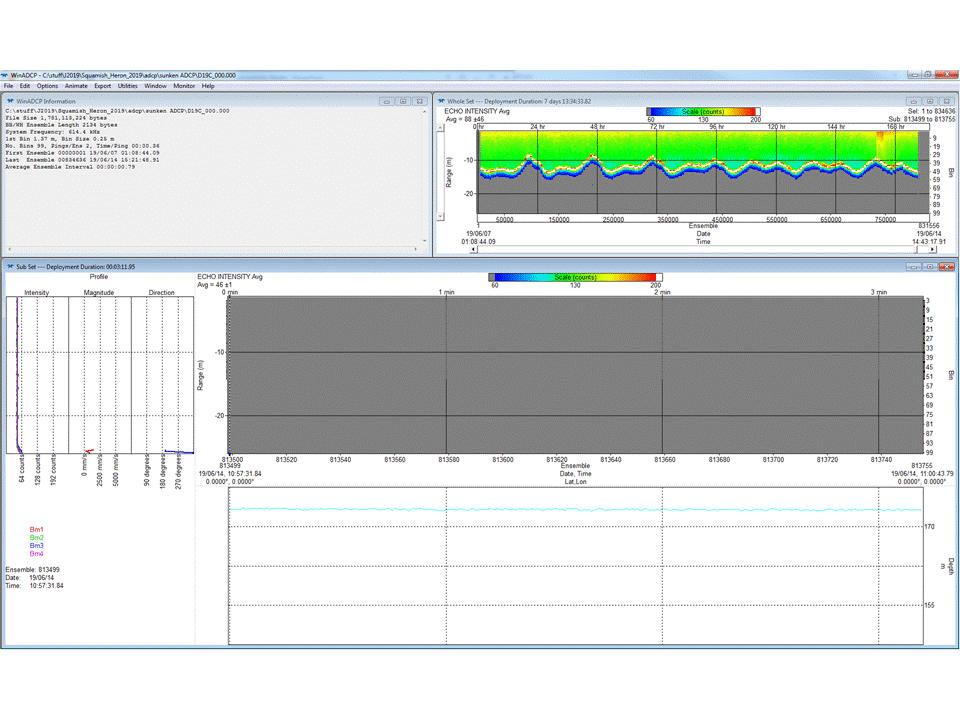Click the Information panel scroll up arrow
The width and height of the screenshot is (960, 720).
(x=424, y=112)
